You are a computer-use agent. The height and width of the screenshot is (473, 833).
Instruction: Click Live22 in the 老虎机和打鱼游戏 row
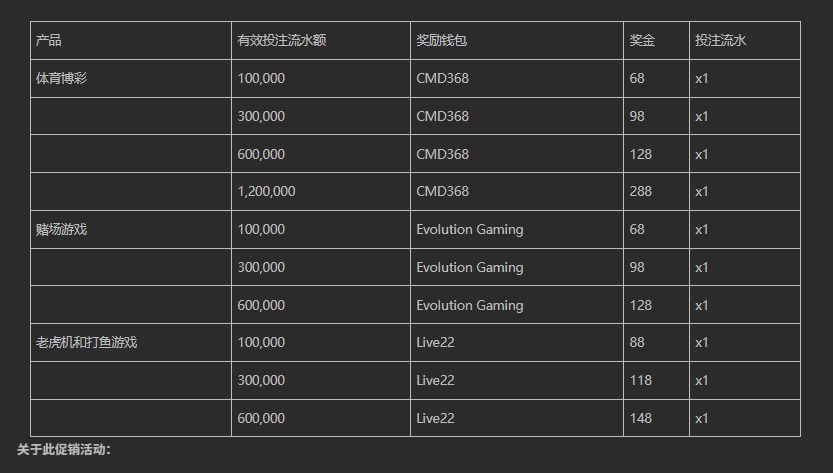pos(435,342)
